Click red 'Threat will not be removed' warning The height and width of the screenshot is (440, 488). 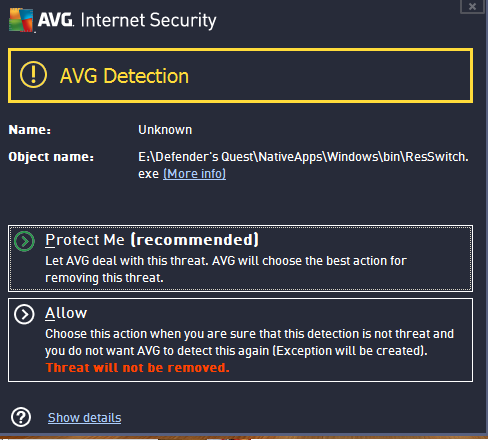pyautogui.click(x=137, y=368)
